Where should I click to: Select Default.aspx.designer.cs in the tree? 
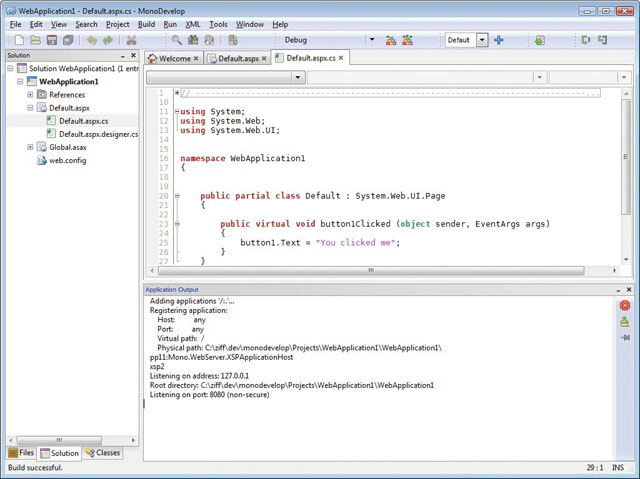pos(98,134)
